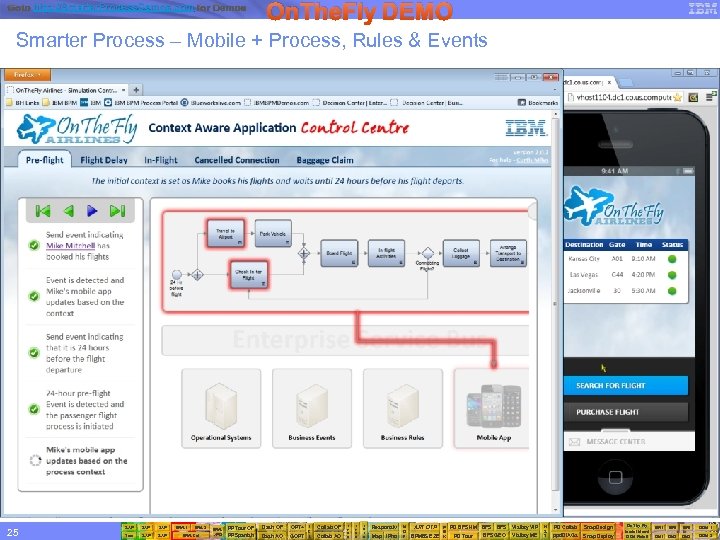Open the IBMBPMDemos.com bookmark
Viewport: 720px width, 540px height.
277,103
